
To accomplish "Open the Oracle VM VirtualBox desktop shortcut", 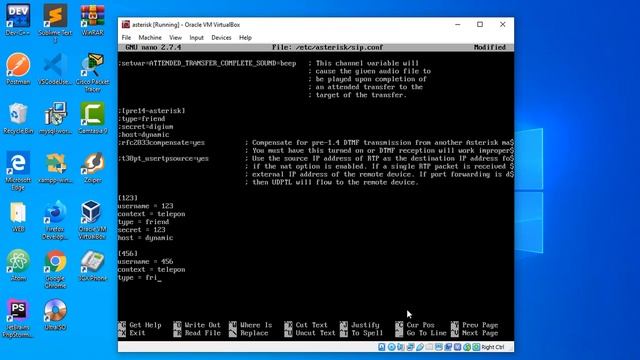I will point(92,220).
